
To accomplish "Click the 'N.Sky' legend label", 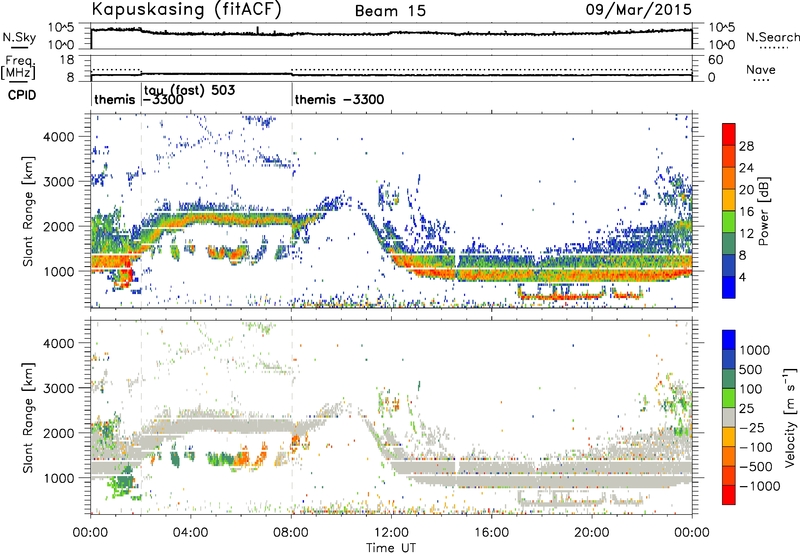I will [19, 37].
